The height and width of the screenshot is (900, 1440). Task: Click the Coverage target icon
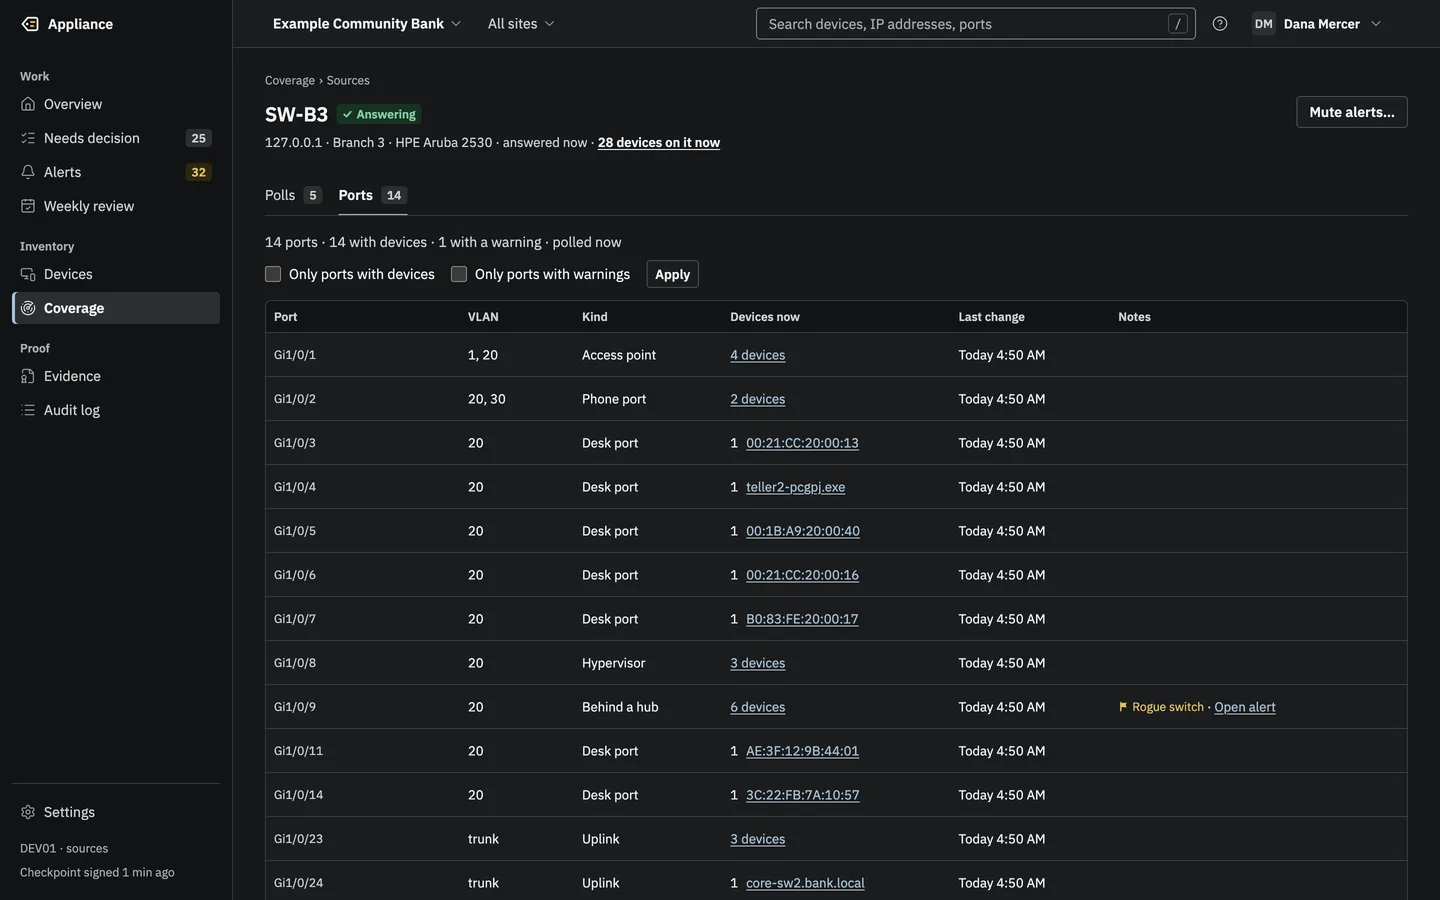click(28, 308)
